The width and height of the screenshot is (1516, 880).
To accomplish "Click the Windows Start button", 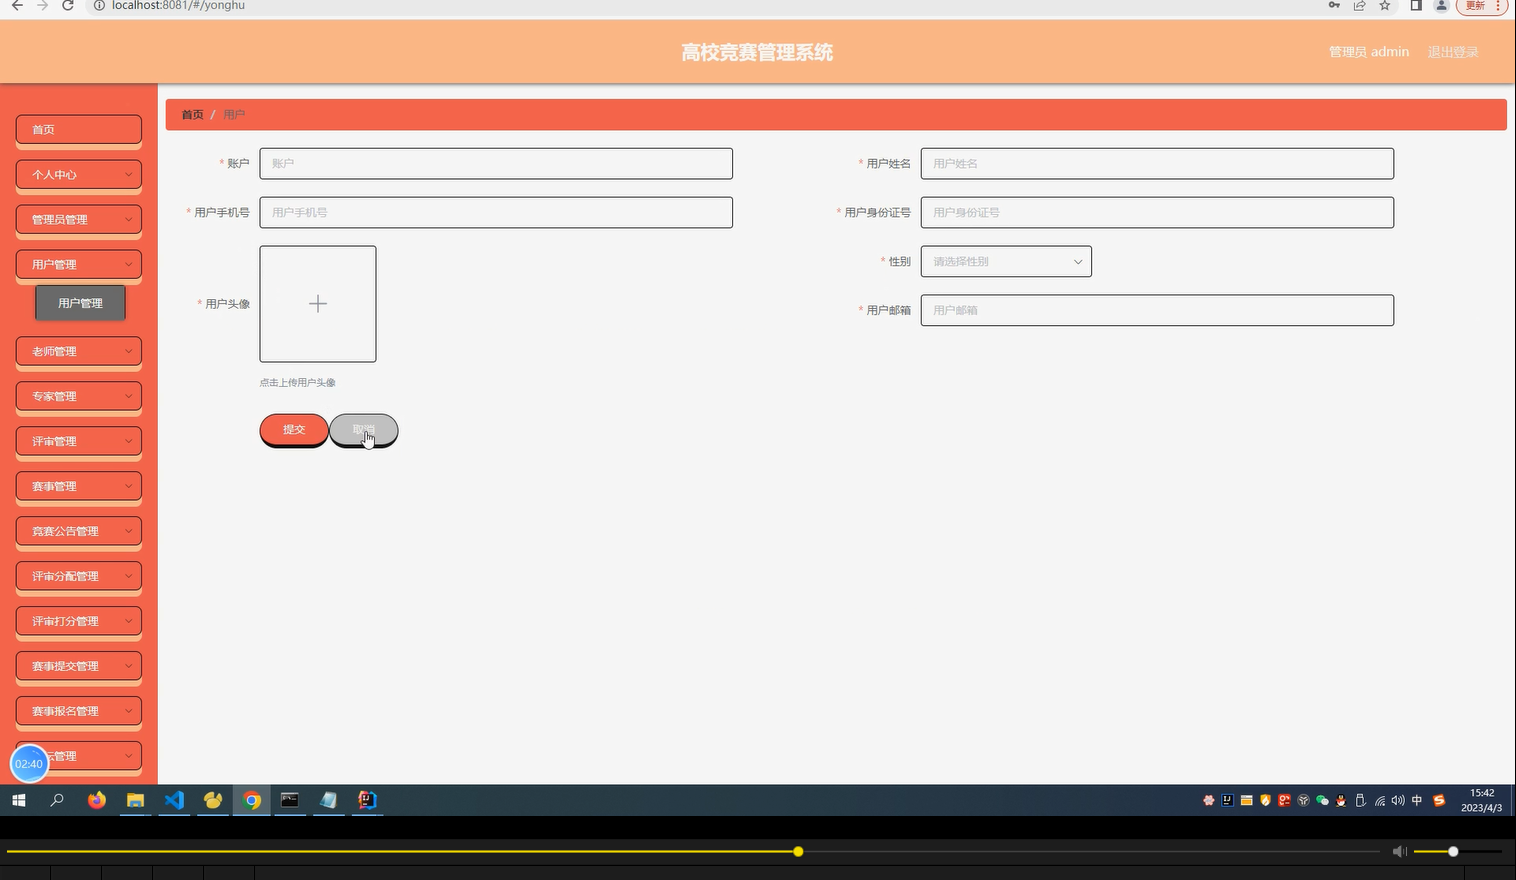I will [18, 800].
